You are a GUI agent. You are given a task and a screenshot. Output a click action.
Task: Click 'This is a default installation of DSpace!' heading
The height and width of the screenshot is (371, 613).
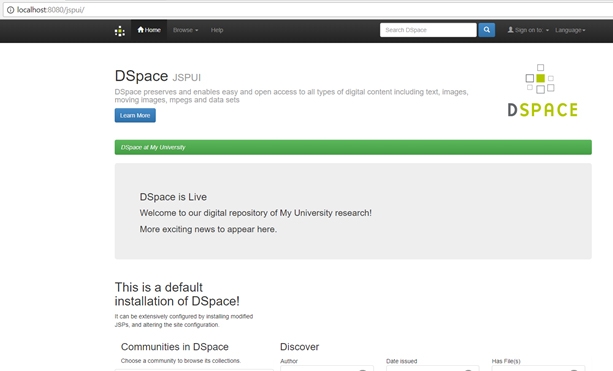pyautogui.click(x=177, y=294)
